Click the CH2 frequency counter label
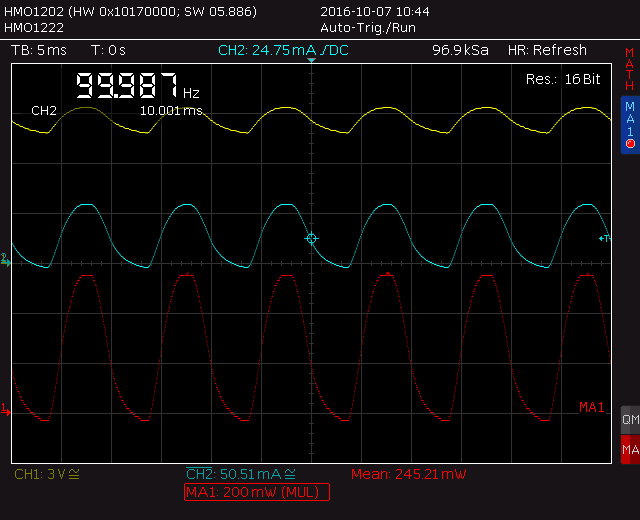The width and height of the screenshot is (640, 520). [x=44, y=110]
